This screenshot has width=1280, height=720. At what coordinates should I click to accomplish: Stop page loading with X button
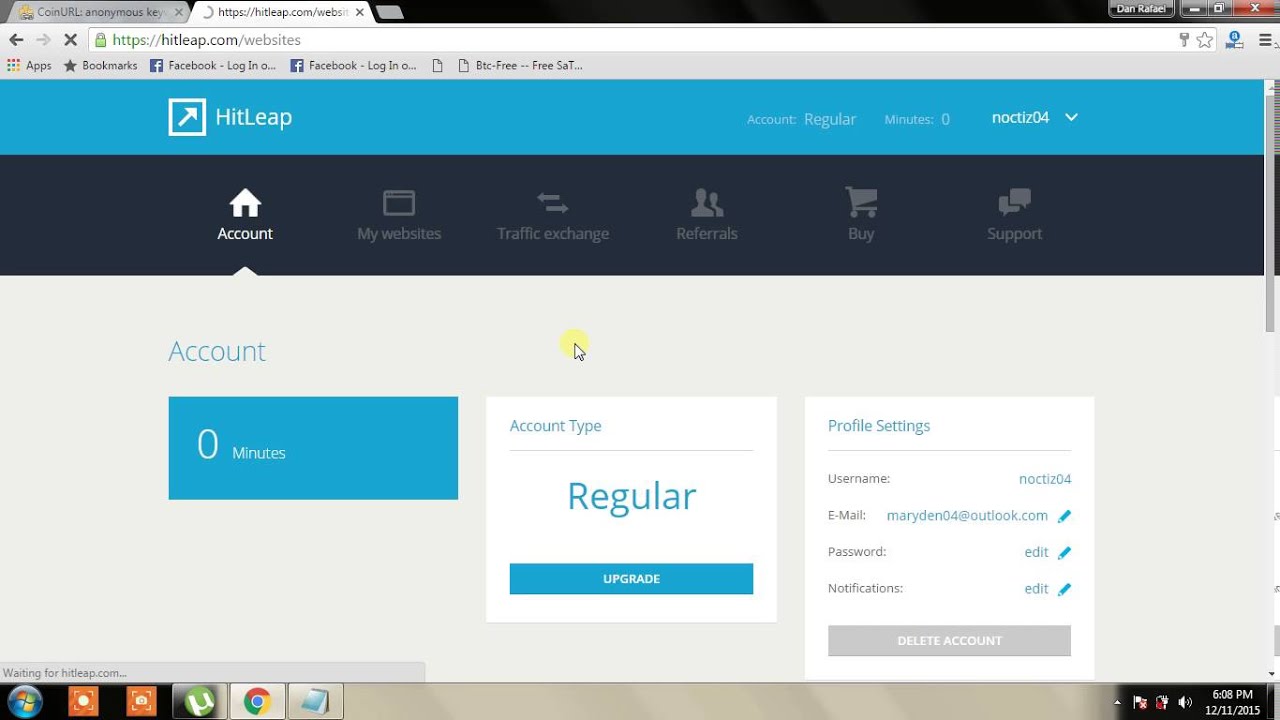(x=71, y=40)
